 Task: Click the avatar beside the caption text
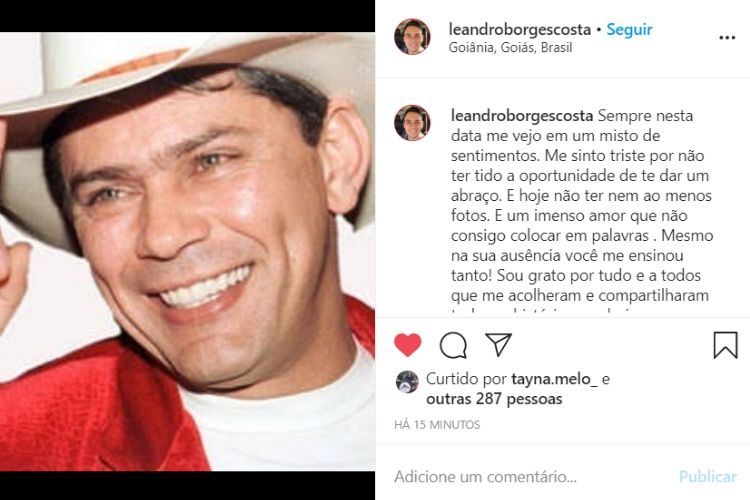click(x=412, y=123)
